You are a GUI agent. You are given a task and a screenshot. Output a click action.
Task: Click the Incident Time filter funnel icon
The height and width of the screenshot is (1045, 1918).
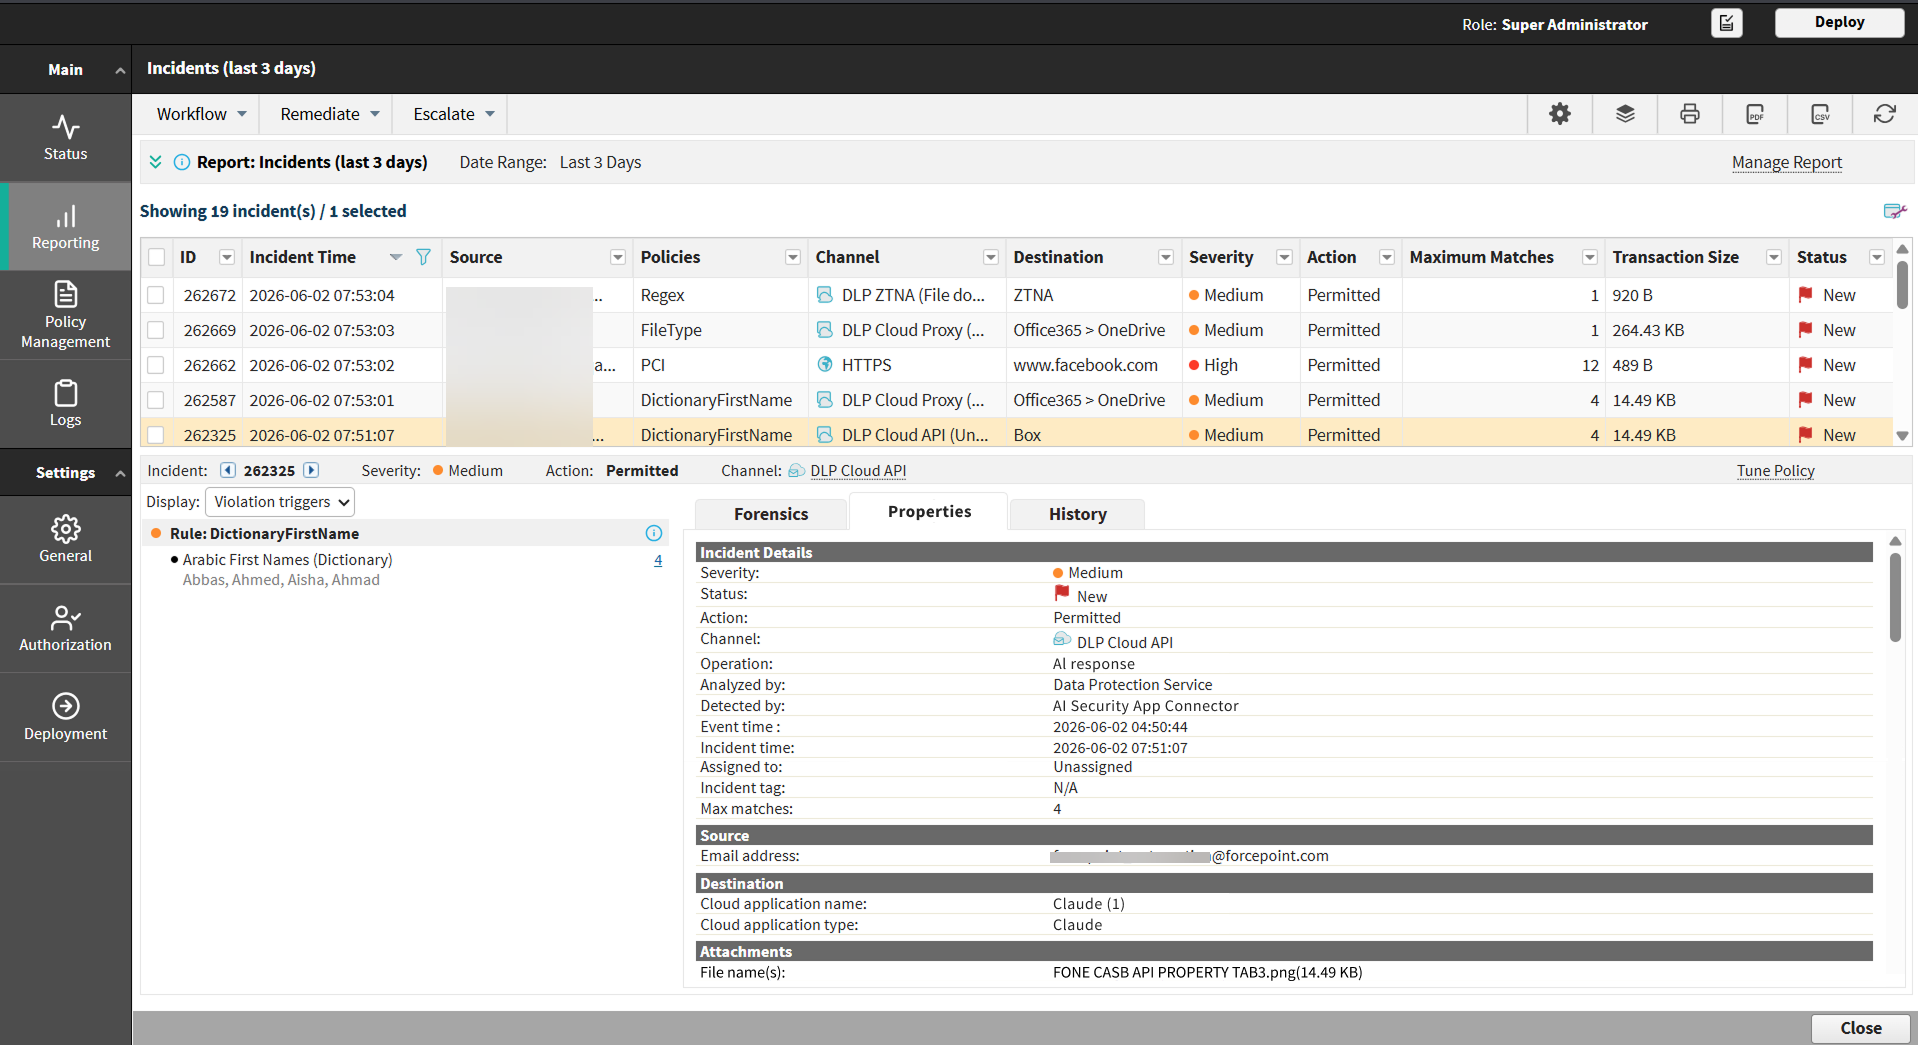tap(423, 257)
